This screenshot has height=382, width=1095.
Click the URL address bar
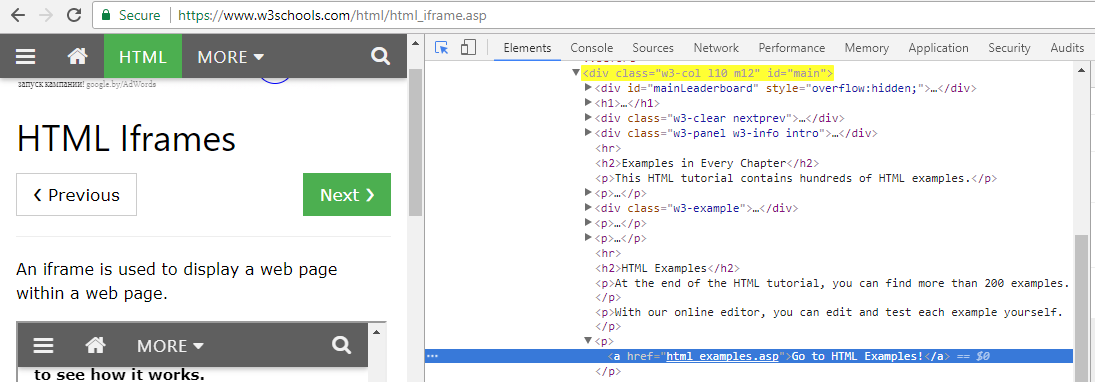click(x=594, y=15)
